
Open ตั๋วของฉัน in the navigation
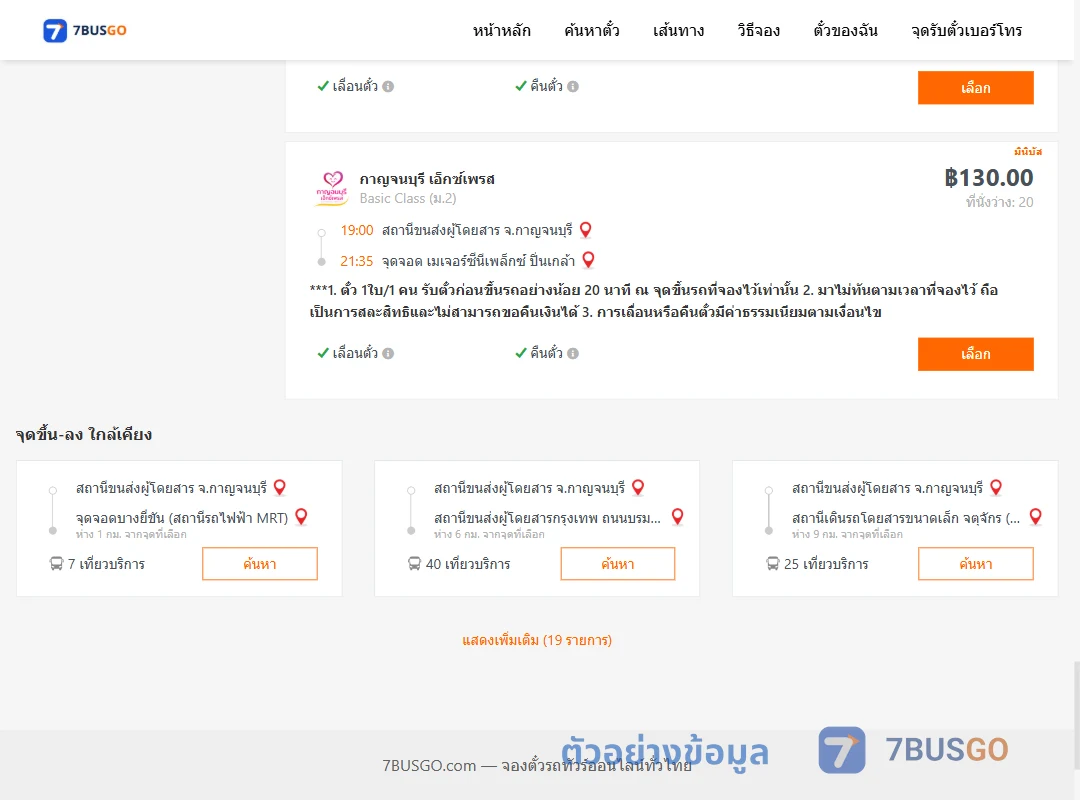click(x=845, y=30)
